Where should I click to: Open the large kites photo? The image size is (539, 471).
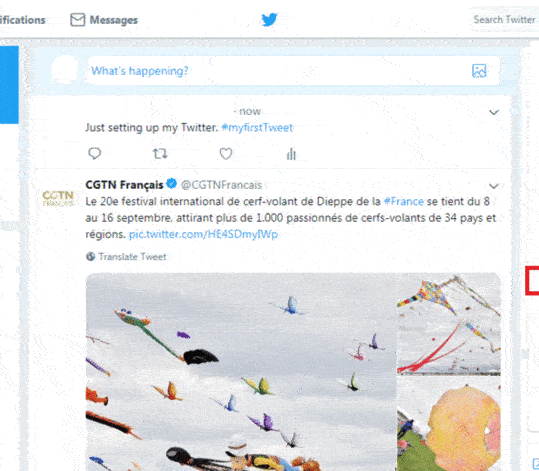point(241,372)
